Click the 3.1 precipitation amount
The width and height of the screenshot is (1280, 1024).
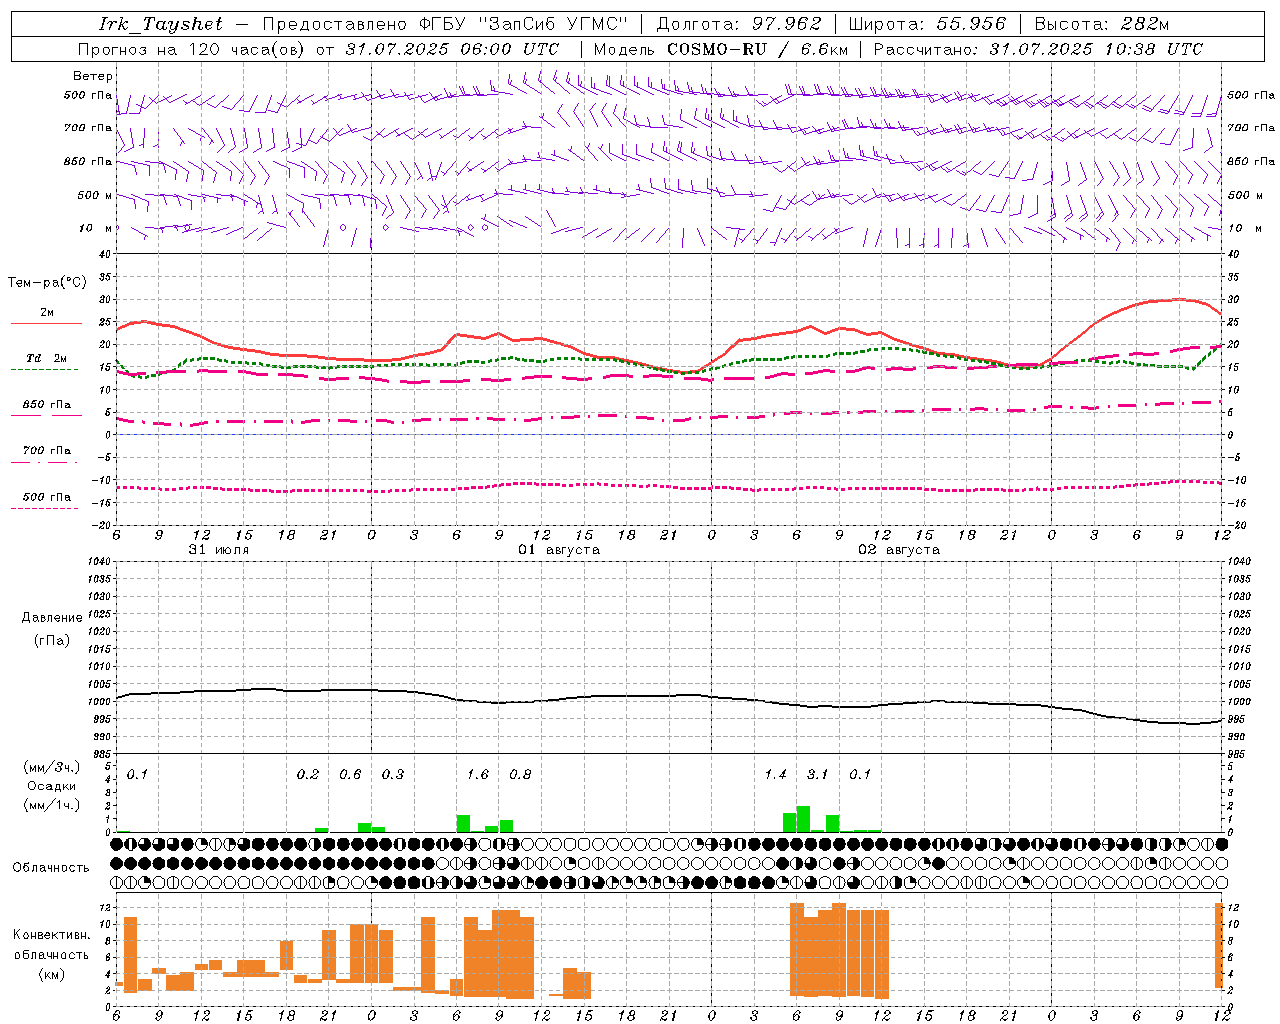[818, 774]
